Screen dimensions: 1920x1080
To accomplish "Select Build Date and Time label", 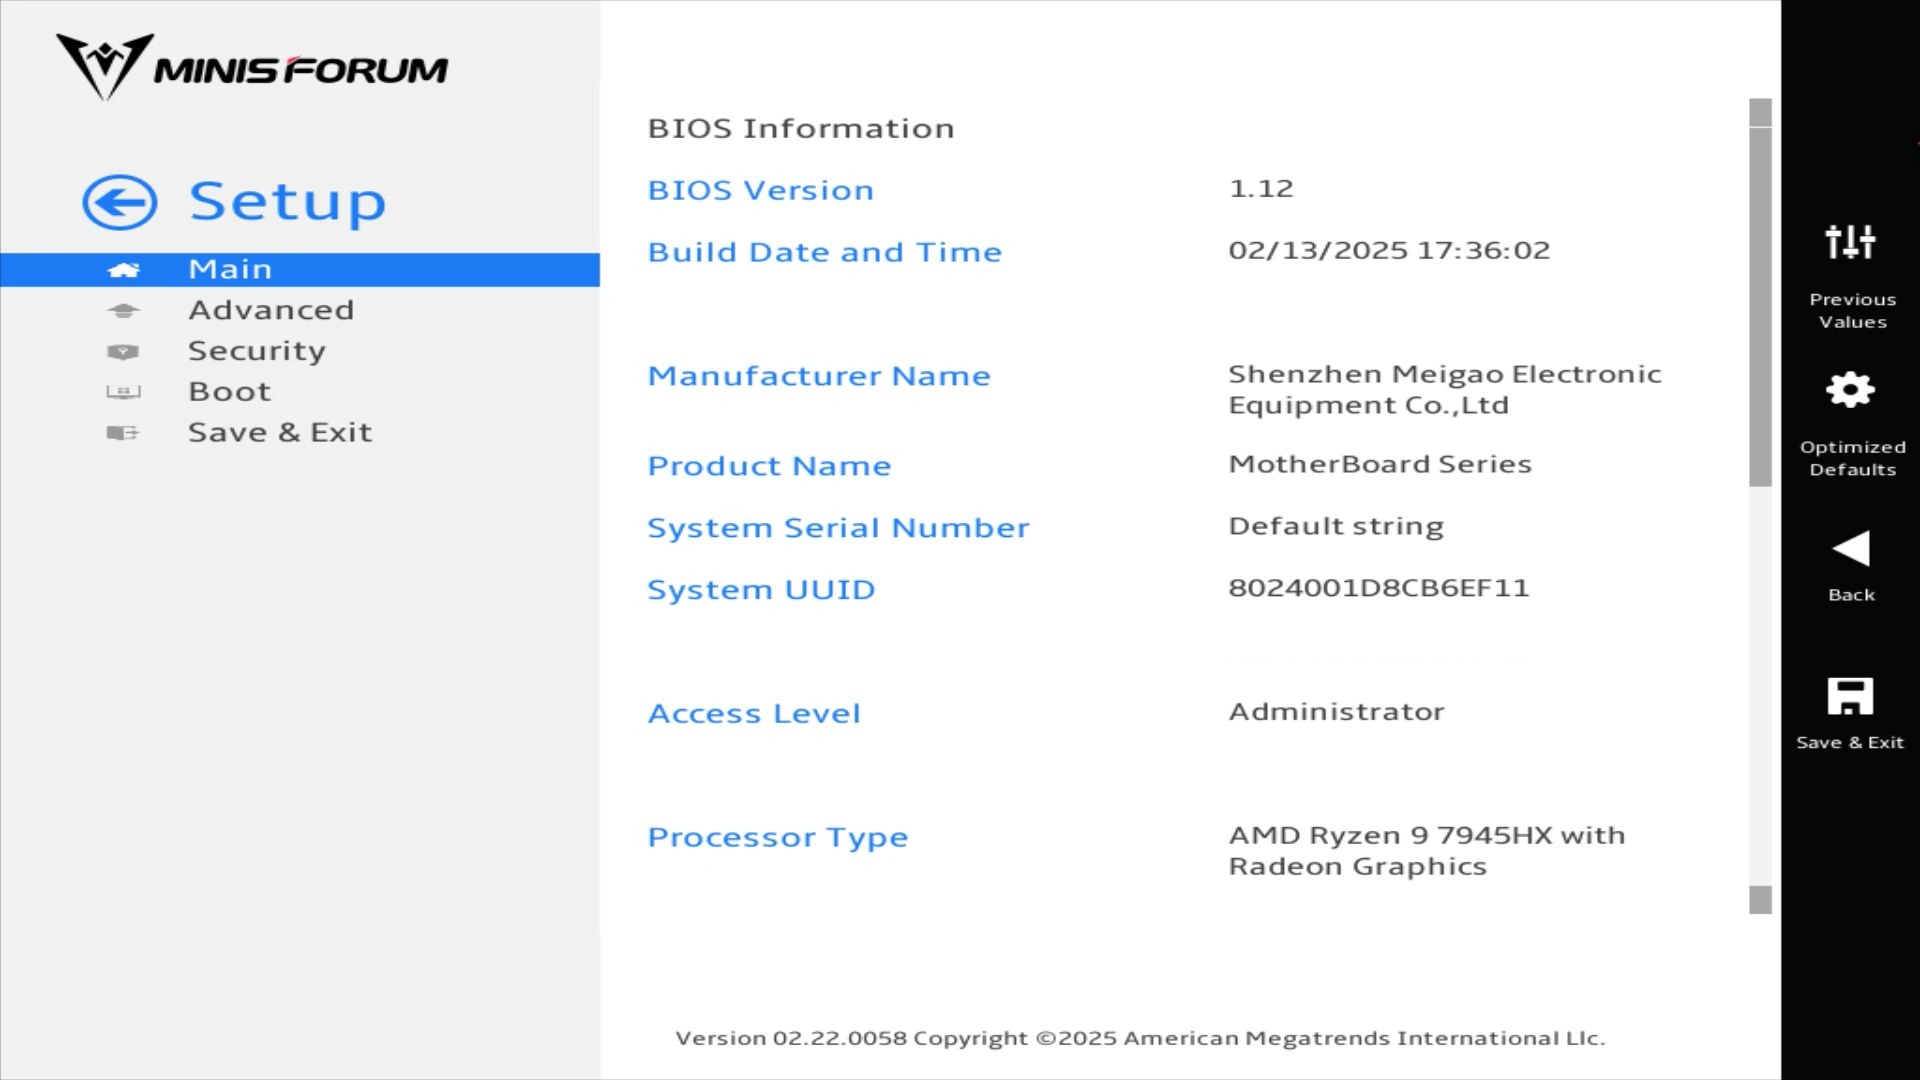I will pyautogui.click(x=824, y=252).
